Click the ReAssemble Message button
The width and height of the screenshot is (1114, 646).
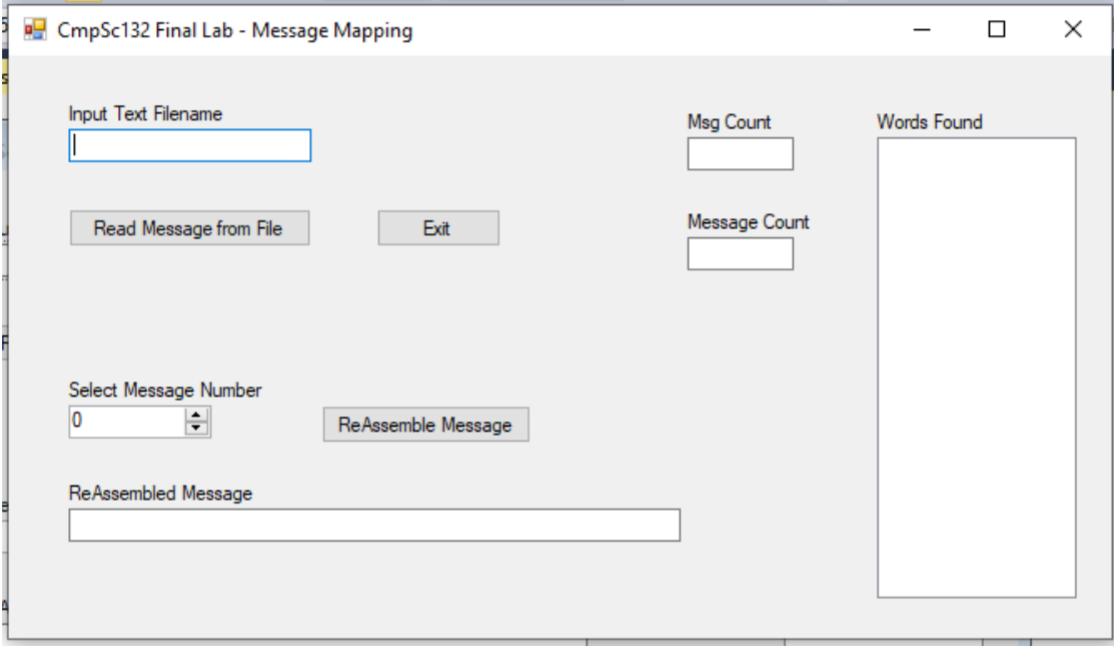pyautogui.click(x=428, y=422)
